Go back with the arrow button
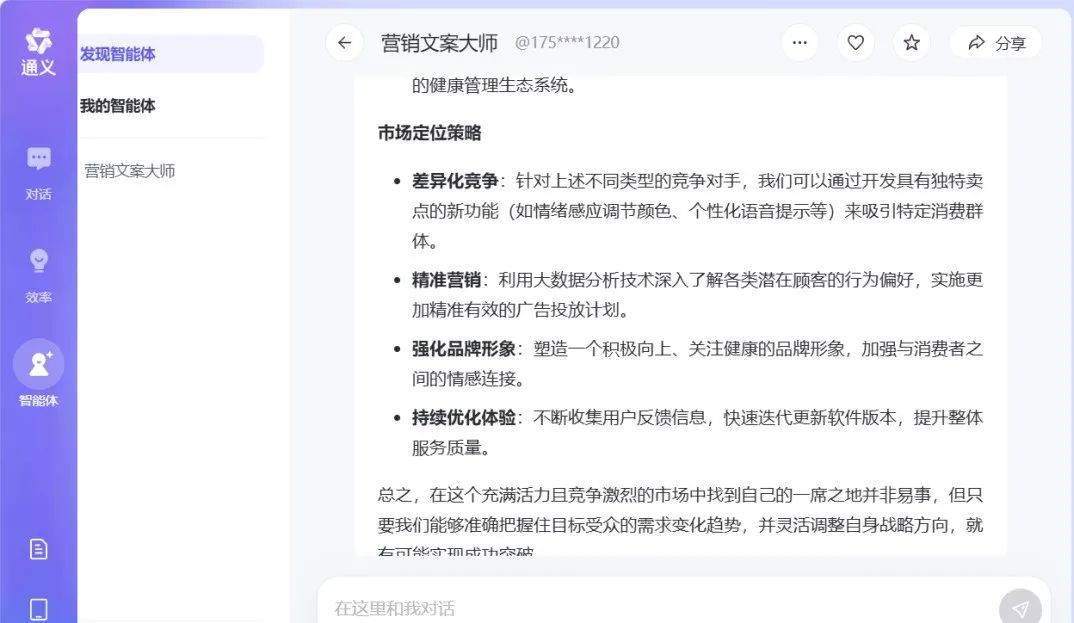Image resolution: width=1074 pixels, height=623 pixels. click(344, 42)
